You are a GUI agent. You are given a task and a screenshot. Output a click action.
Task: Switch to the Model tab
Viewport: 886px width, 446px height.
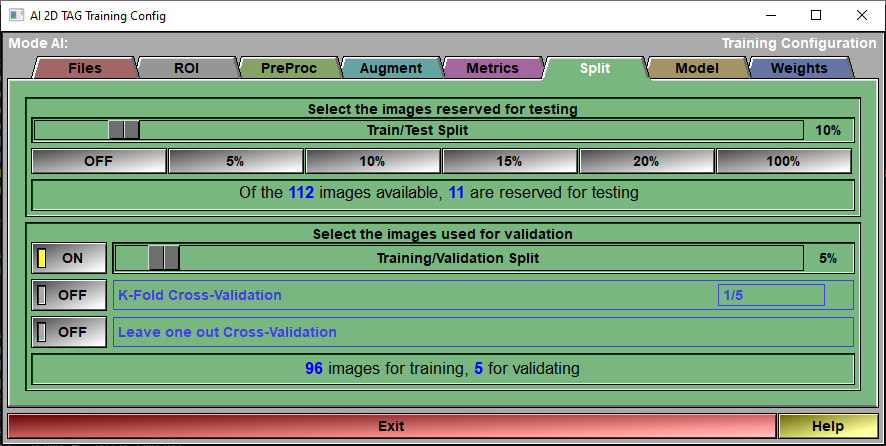pos(697,68)
